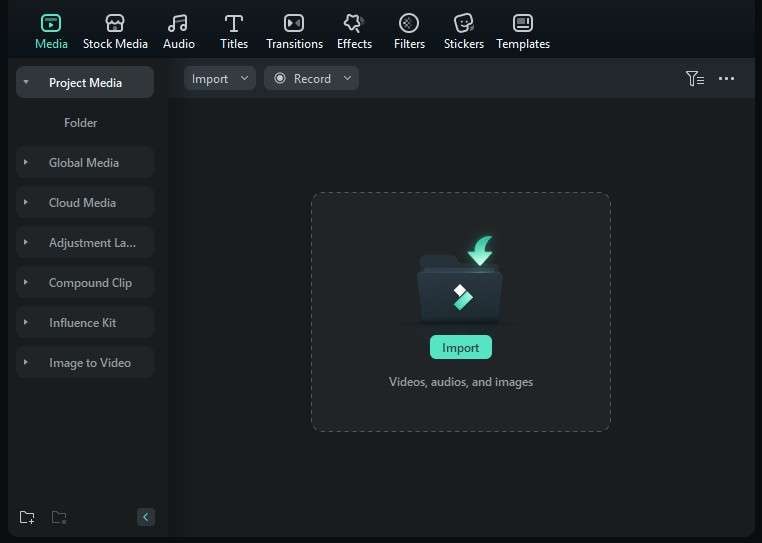Open the Titles tab
The image size is (762, 543).
(234, 32)
